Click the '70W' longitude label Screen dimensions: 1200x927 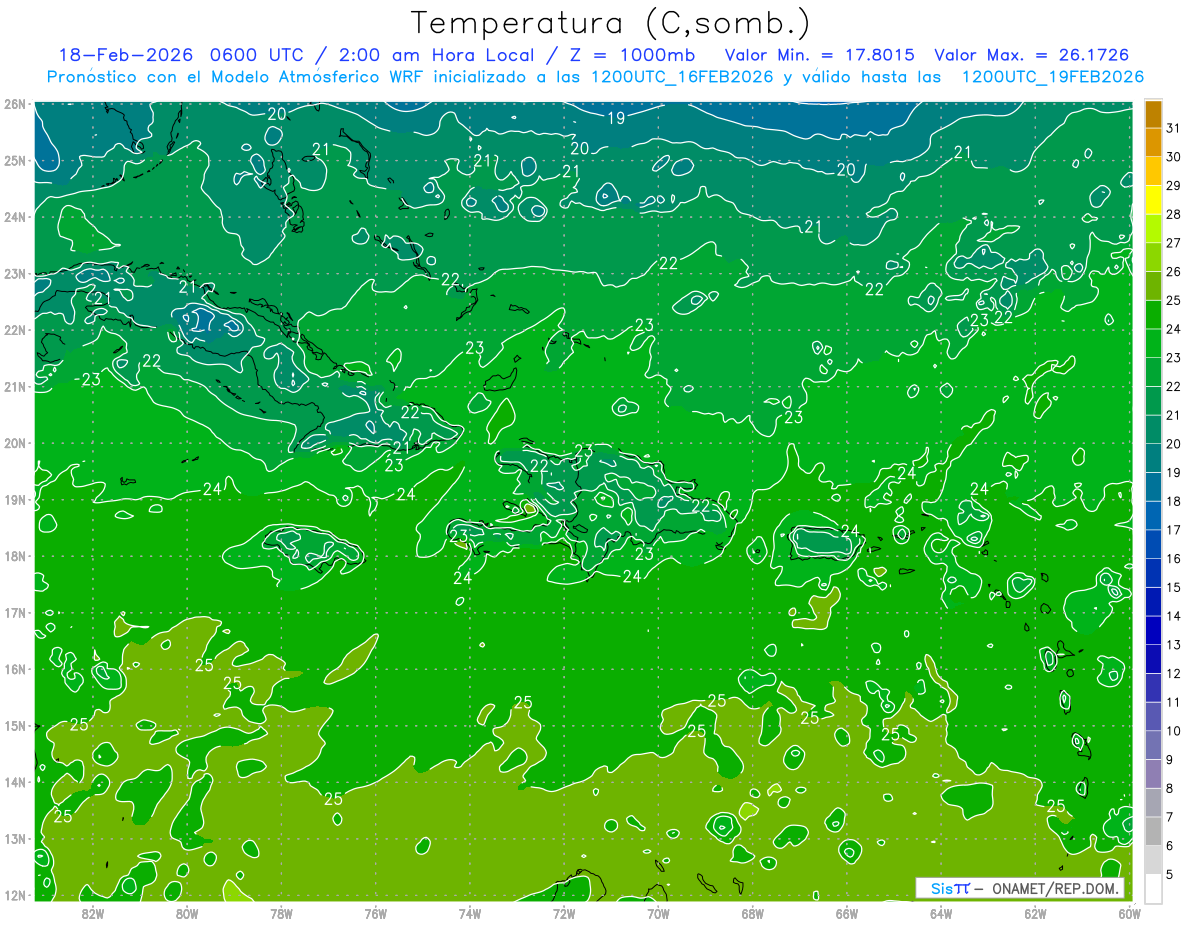[658, 913]
